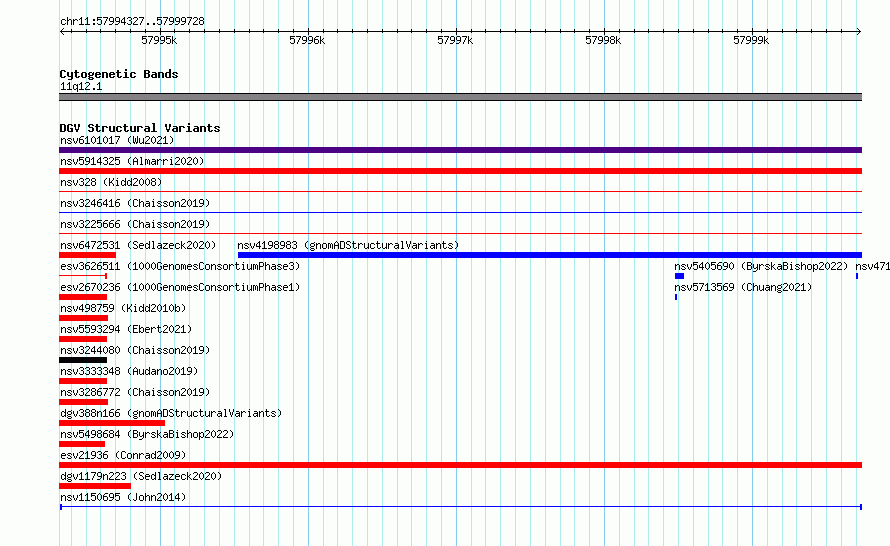Select nsv3225666 (Chaisson2019) label
The height and width of the screenshot is (546, 890).
point(135,224)
